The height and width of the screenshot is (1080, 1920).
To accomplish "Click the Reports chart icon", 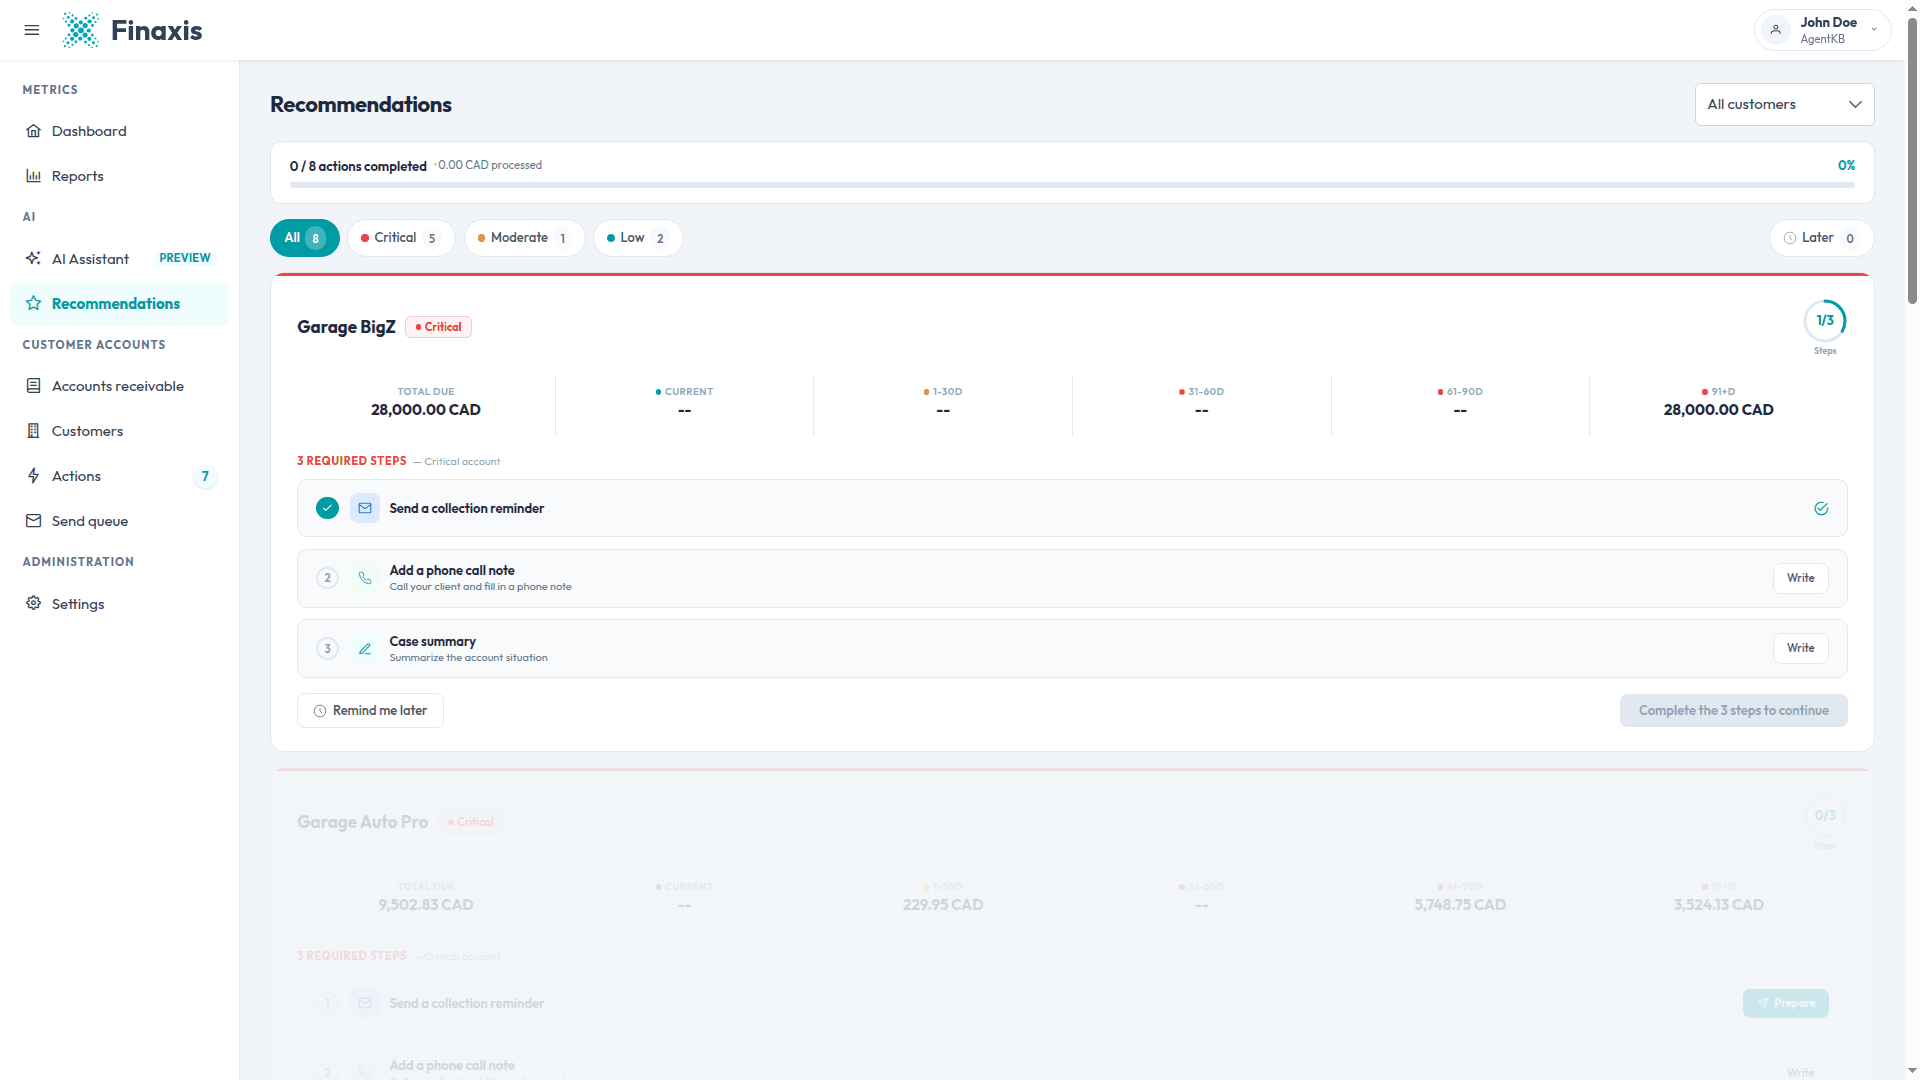I will pos(33,176).
